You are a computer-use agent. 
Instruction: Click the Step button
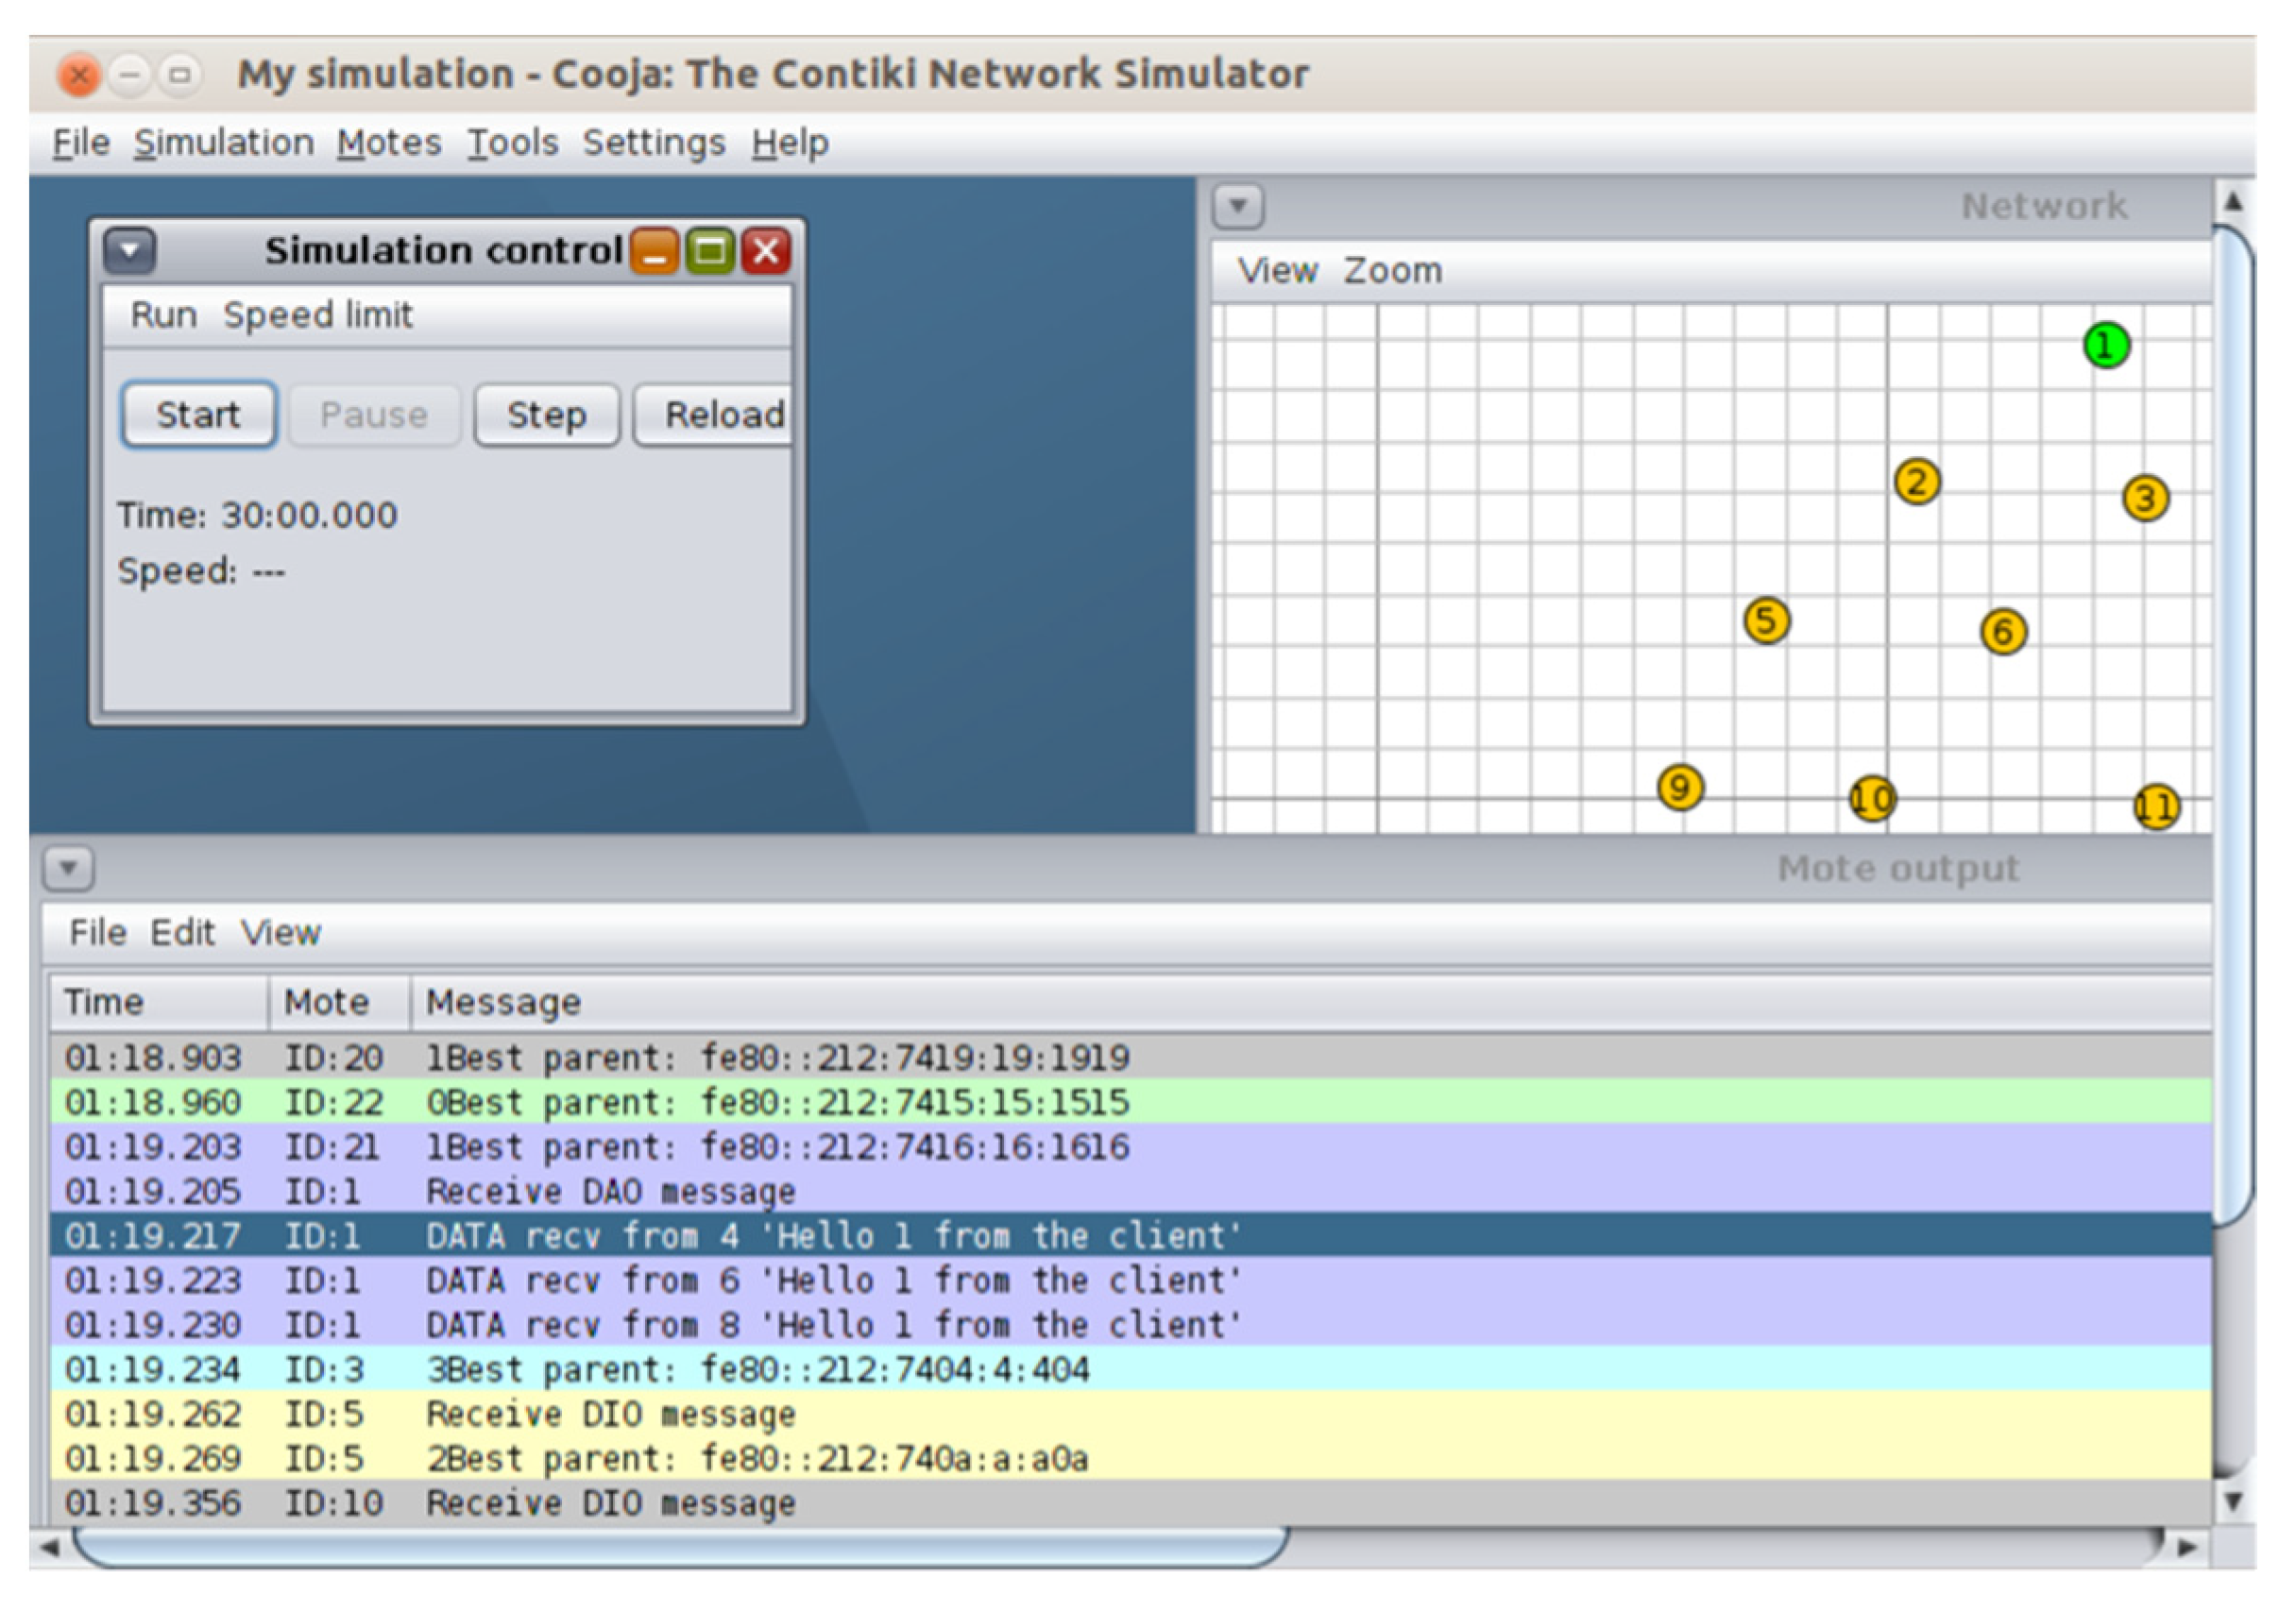pos(546,415)
